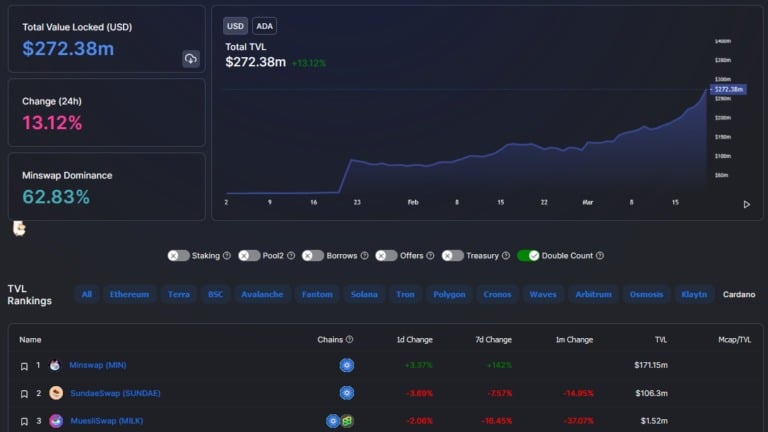Screen dimensions: 768x432
Task: Filter rankings by Avalanche
Action: pyautogui.click(x=262, y=294)
